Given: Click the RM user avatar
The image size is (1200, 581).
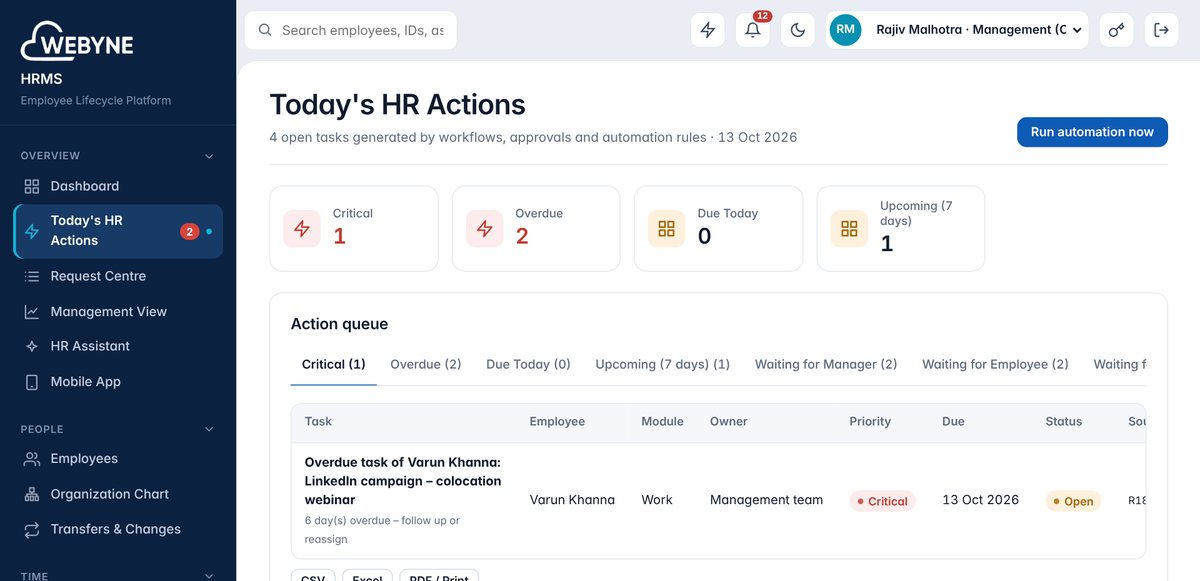Looking at the screenshot, I should click(845, 30).
